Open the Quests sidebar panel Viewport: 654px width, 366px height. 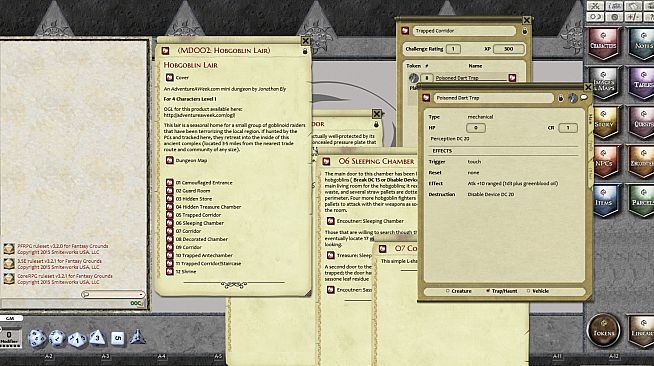tap(642, 122)
